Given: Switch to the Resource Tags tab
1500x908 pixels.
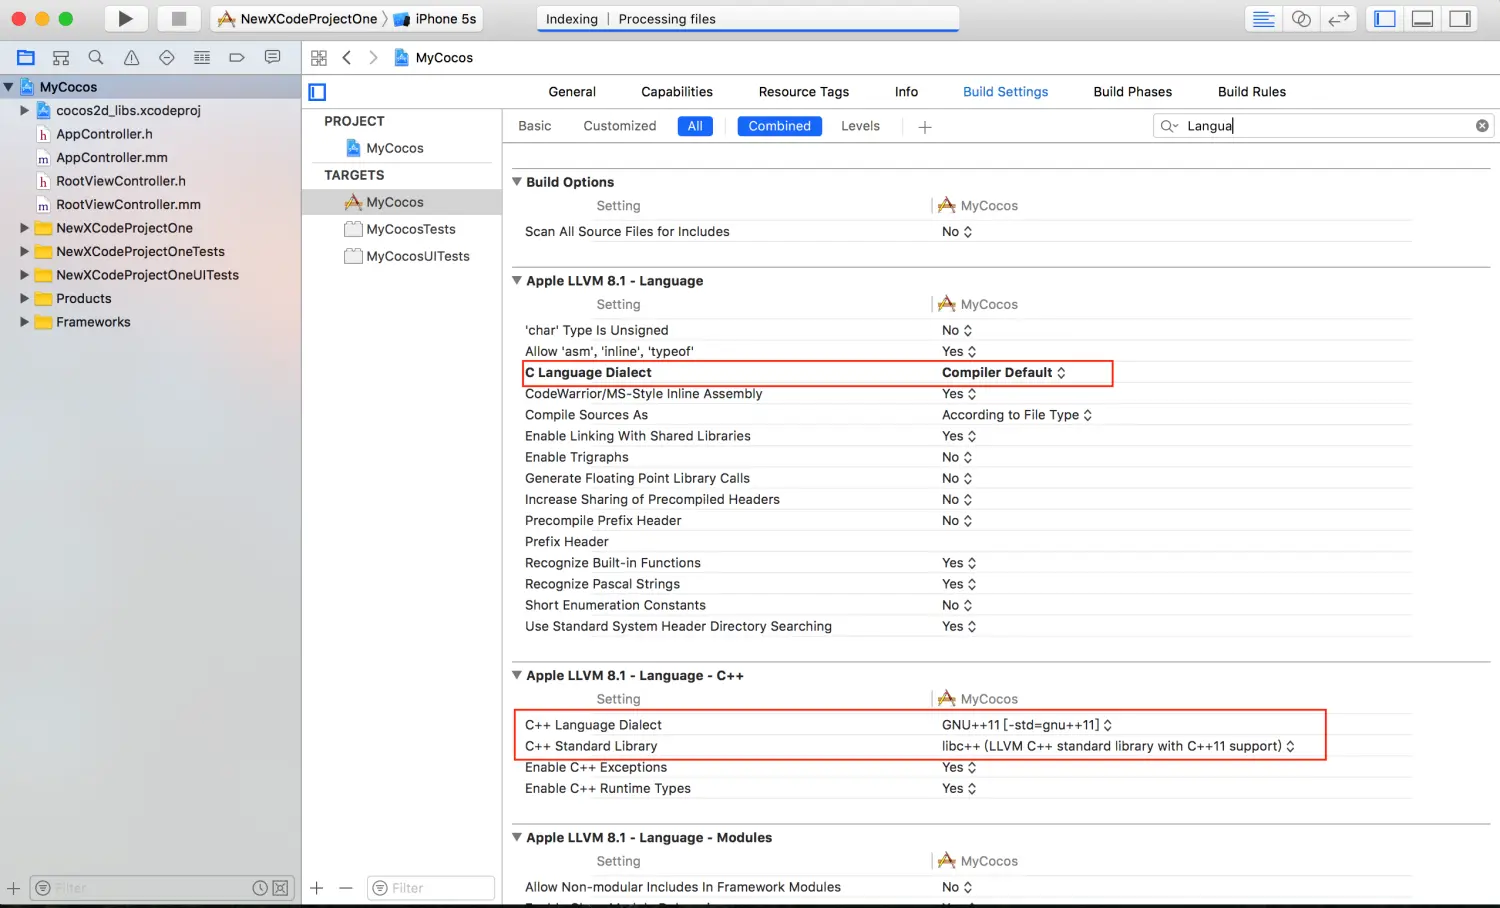Looking at the screenshot, I should coord(804,92).
